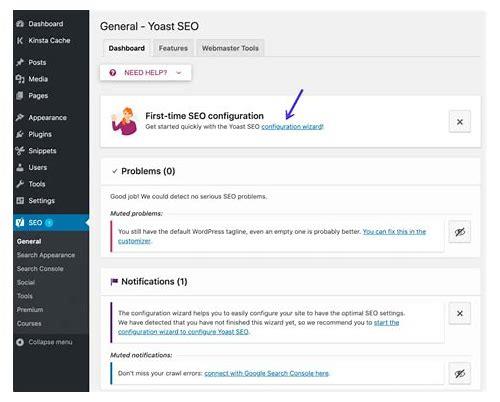500x402 pixels.
Task: Switch to the Features tab
Action: [x=173, y=48]
